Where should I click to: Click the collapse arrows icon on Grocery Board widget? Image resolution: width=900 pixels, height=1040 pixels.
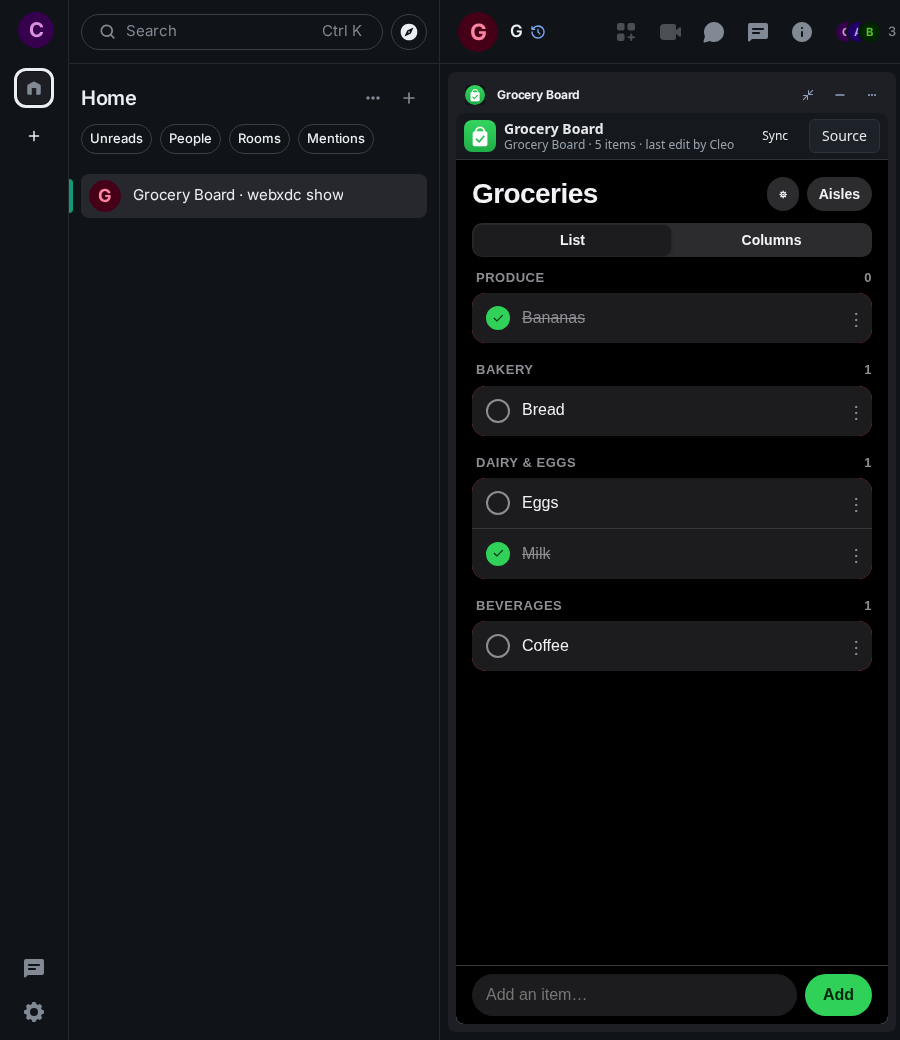808,95
